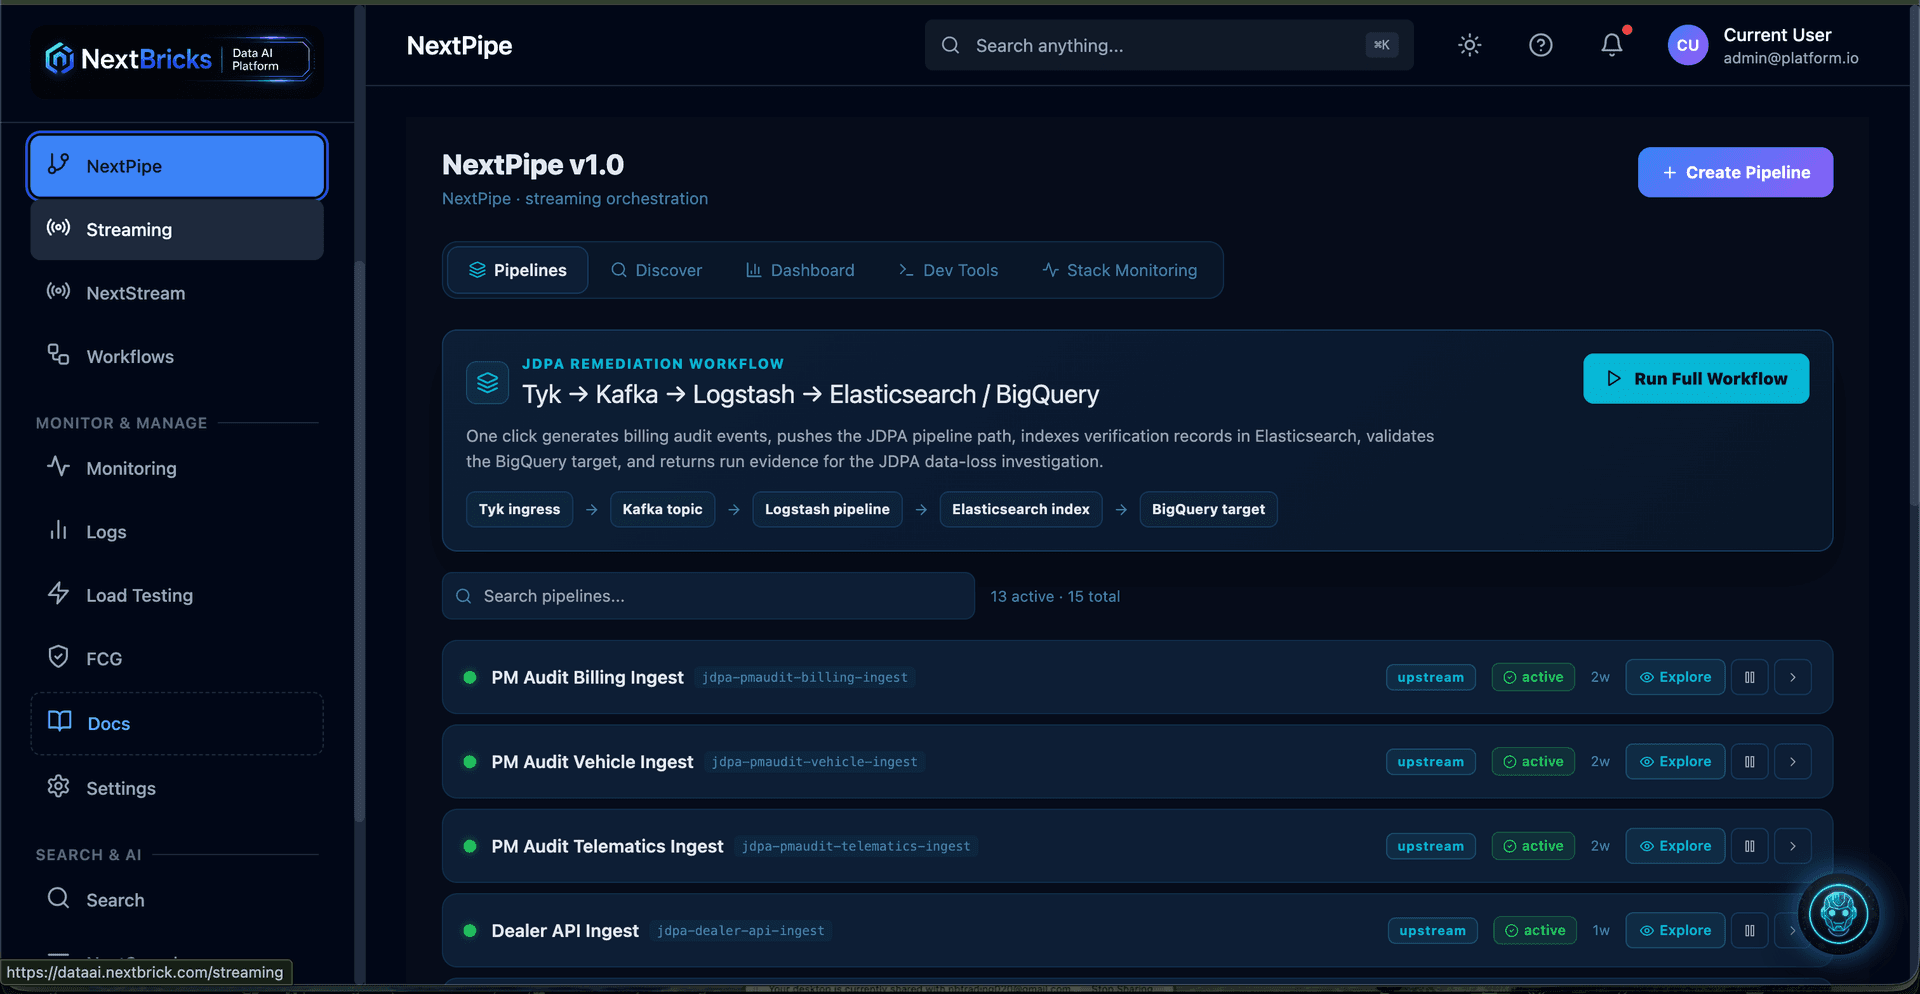The image size is (1920, 994).
Task: Click the Kafka topic step chip
Action: pyautogui.click(x=662, y=509)
